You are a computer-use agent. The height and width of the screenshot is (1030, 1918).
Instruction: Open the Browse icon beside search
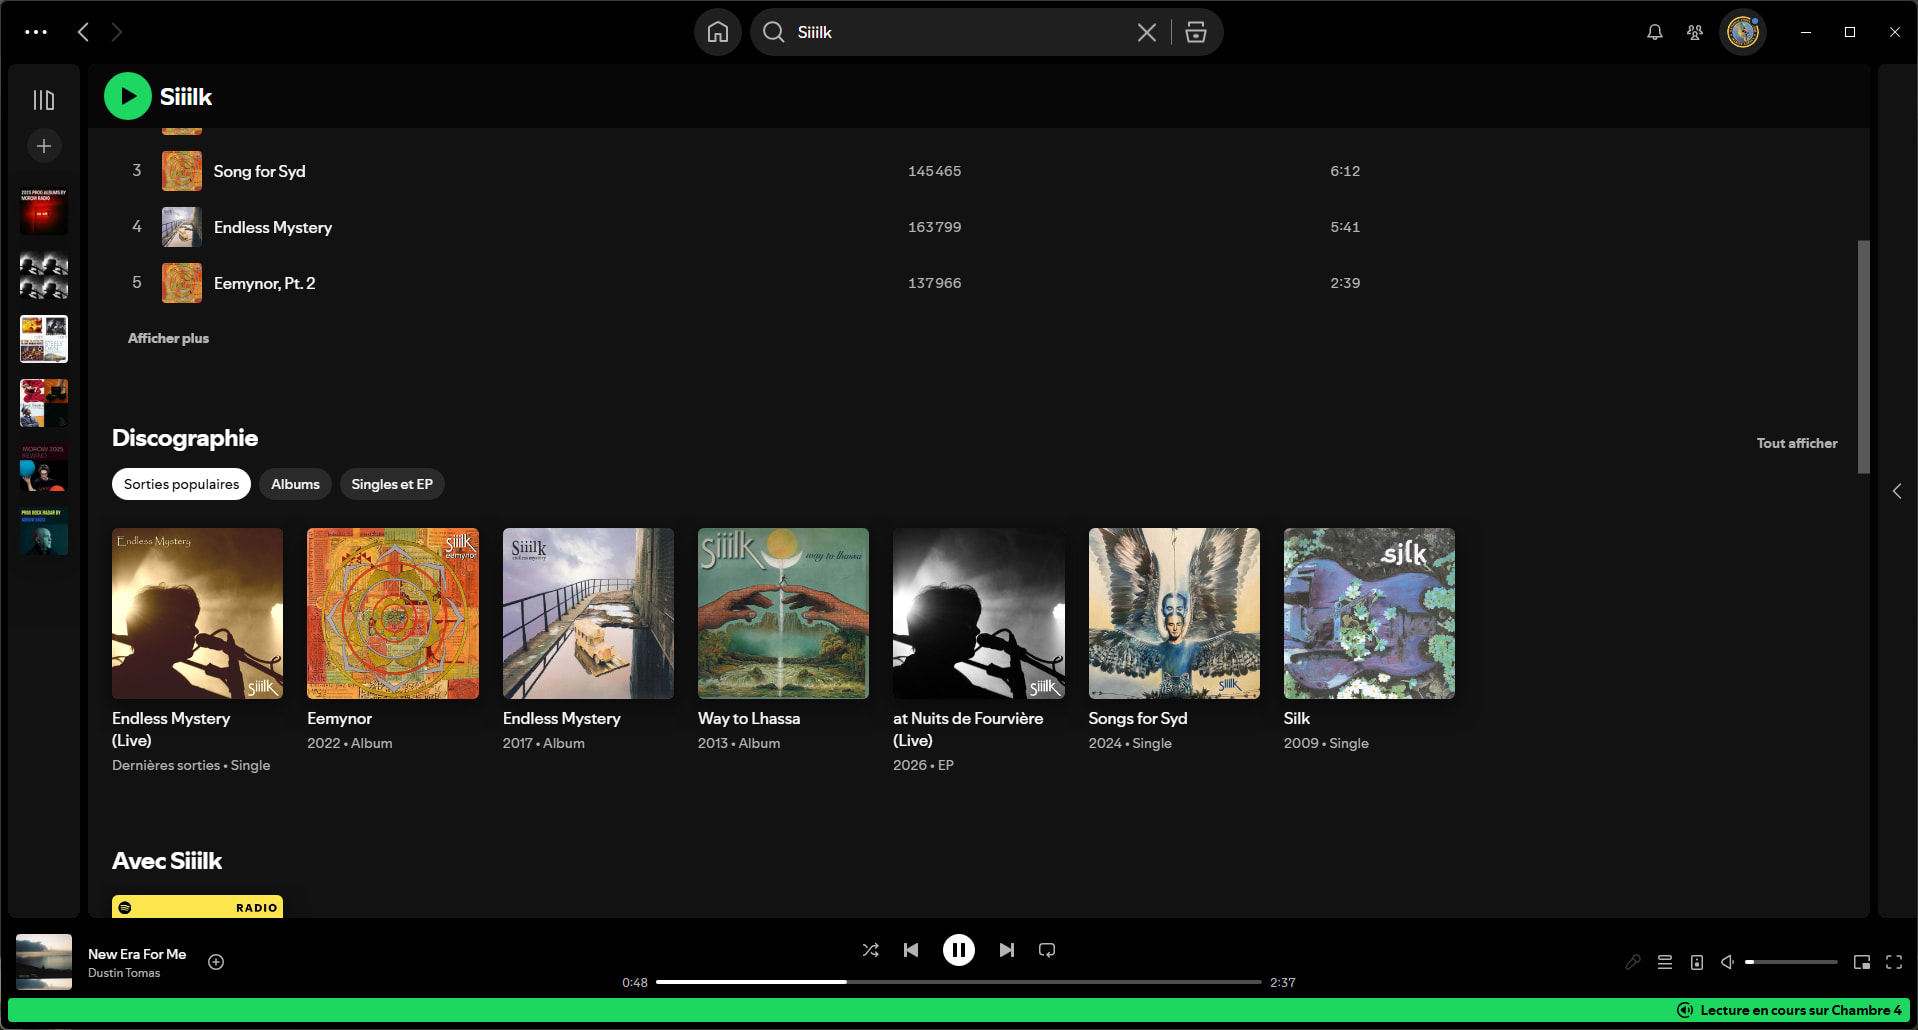point(1196,32)
